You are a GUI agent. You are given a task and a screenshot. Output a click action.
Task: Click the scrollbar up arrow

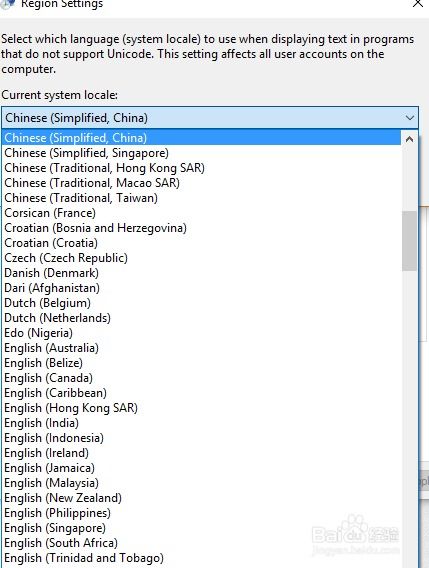pos(409,139)
